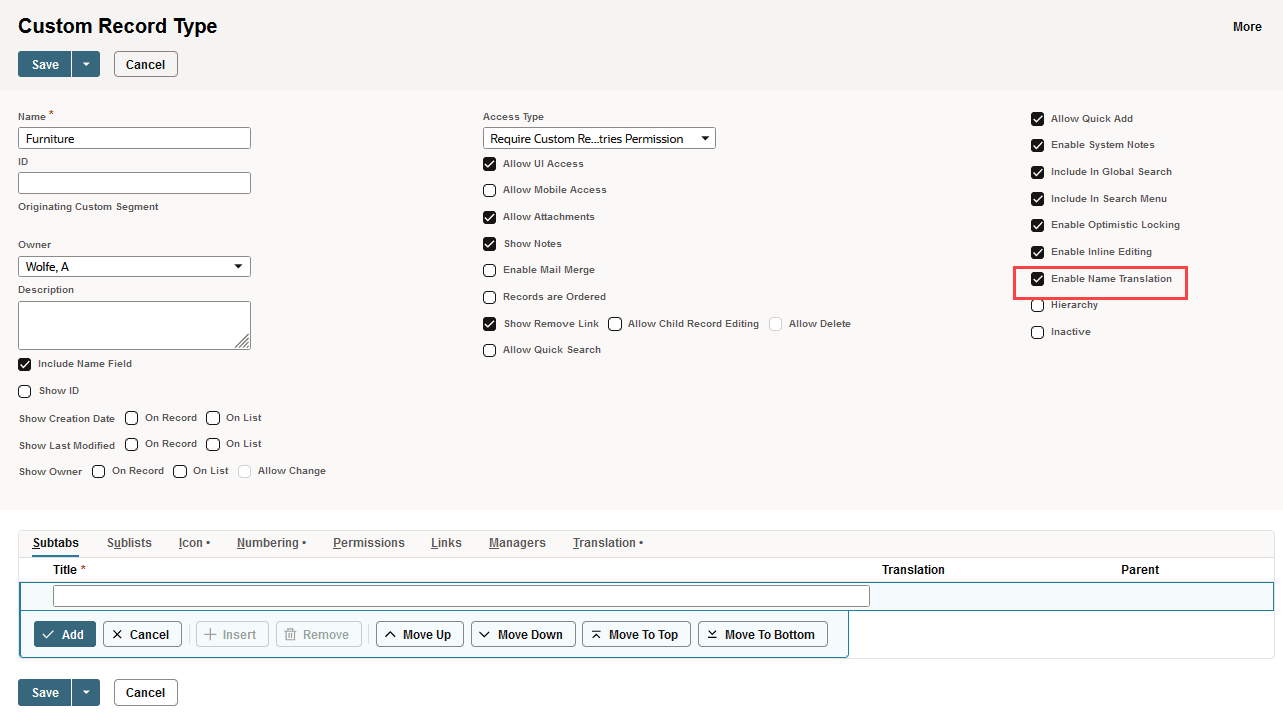1283x723 pixels.
Task: Toggle Include Name Field checkbox
Action: click(25, 364)
